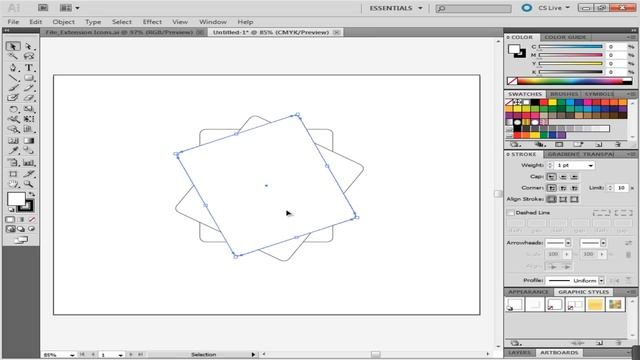Image resolution: width=640 pixels, height=360 pixels.
Task: Align stroke to center
Action: pyautogui.click(x=551, y=199)
